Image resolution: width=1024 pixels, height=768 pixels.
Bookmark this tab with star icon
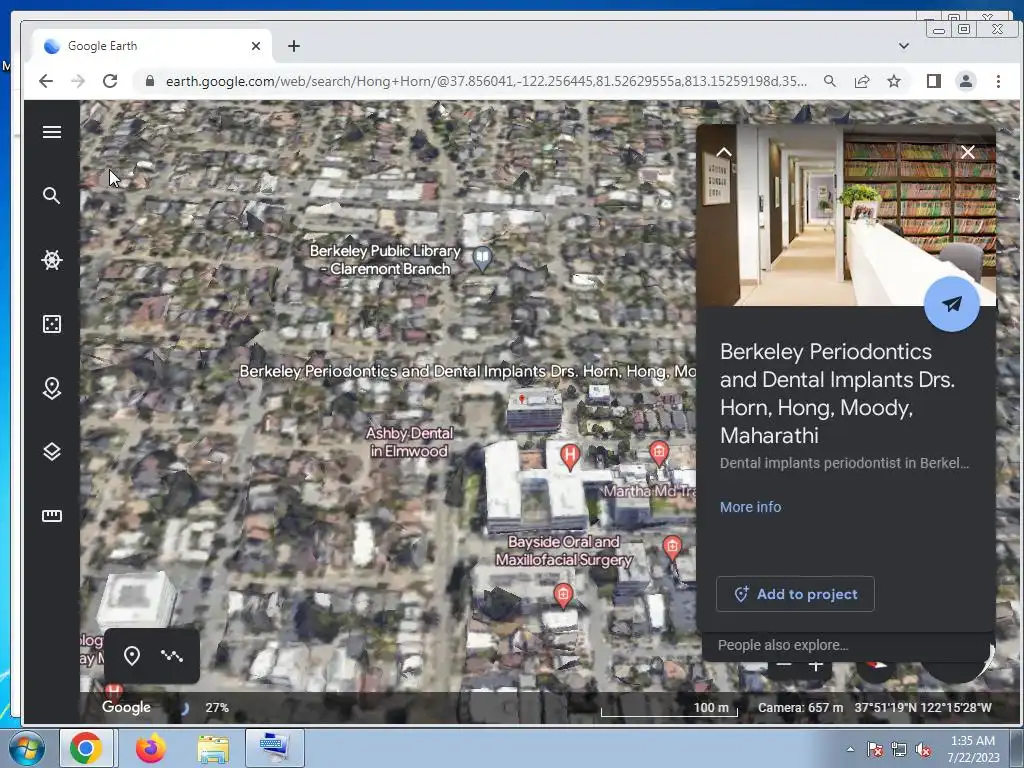894,81
